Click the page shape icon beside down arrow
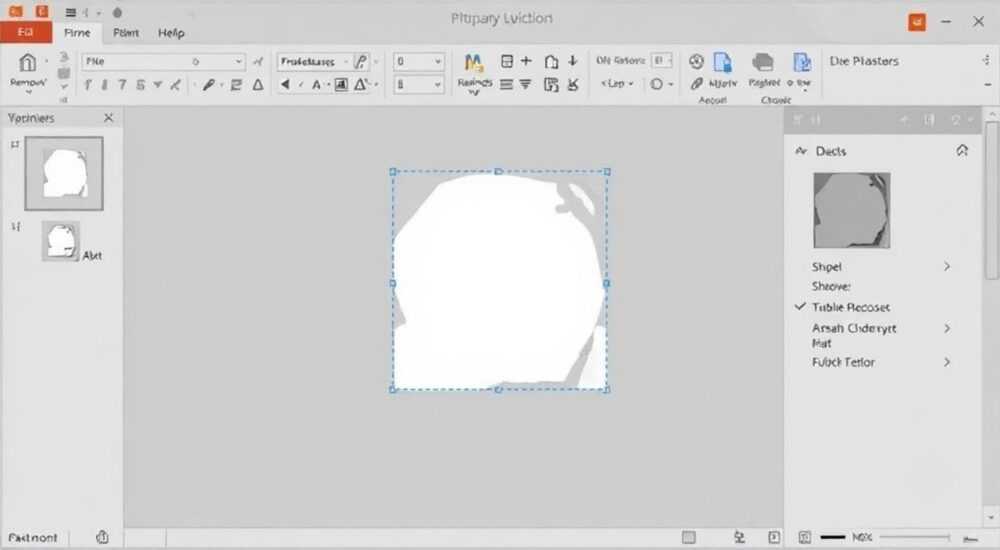 coord(551,62)
